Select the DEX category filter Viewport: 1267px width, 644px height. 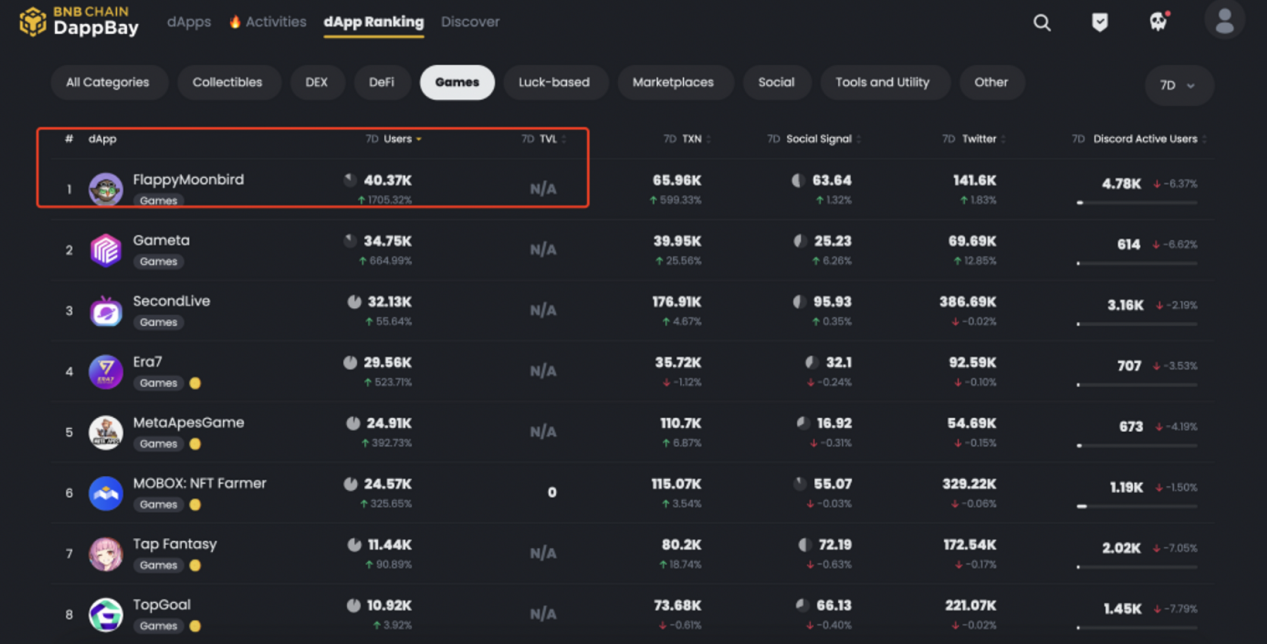click(x=316, y=83)
